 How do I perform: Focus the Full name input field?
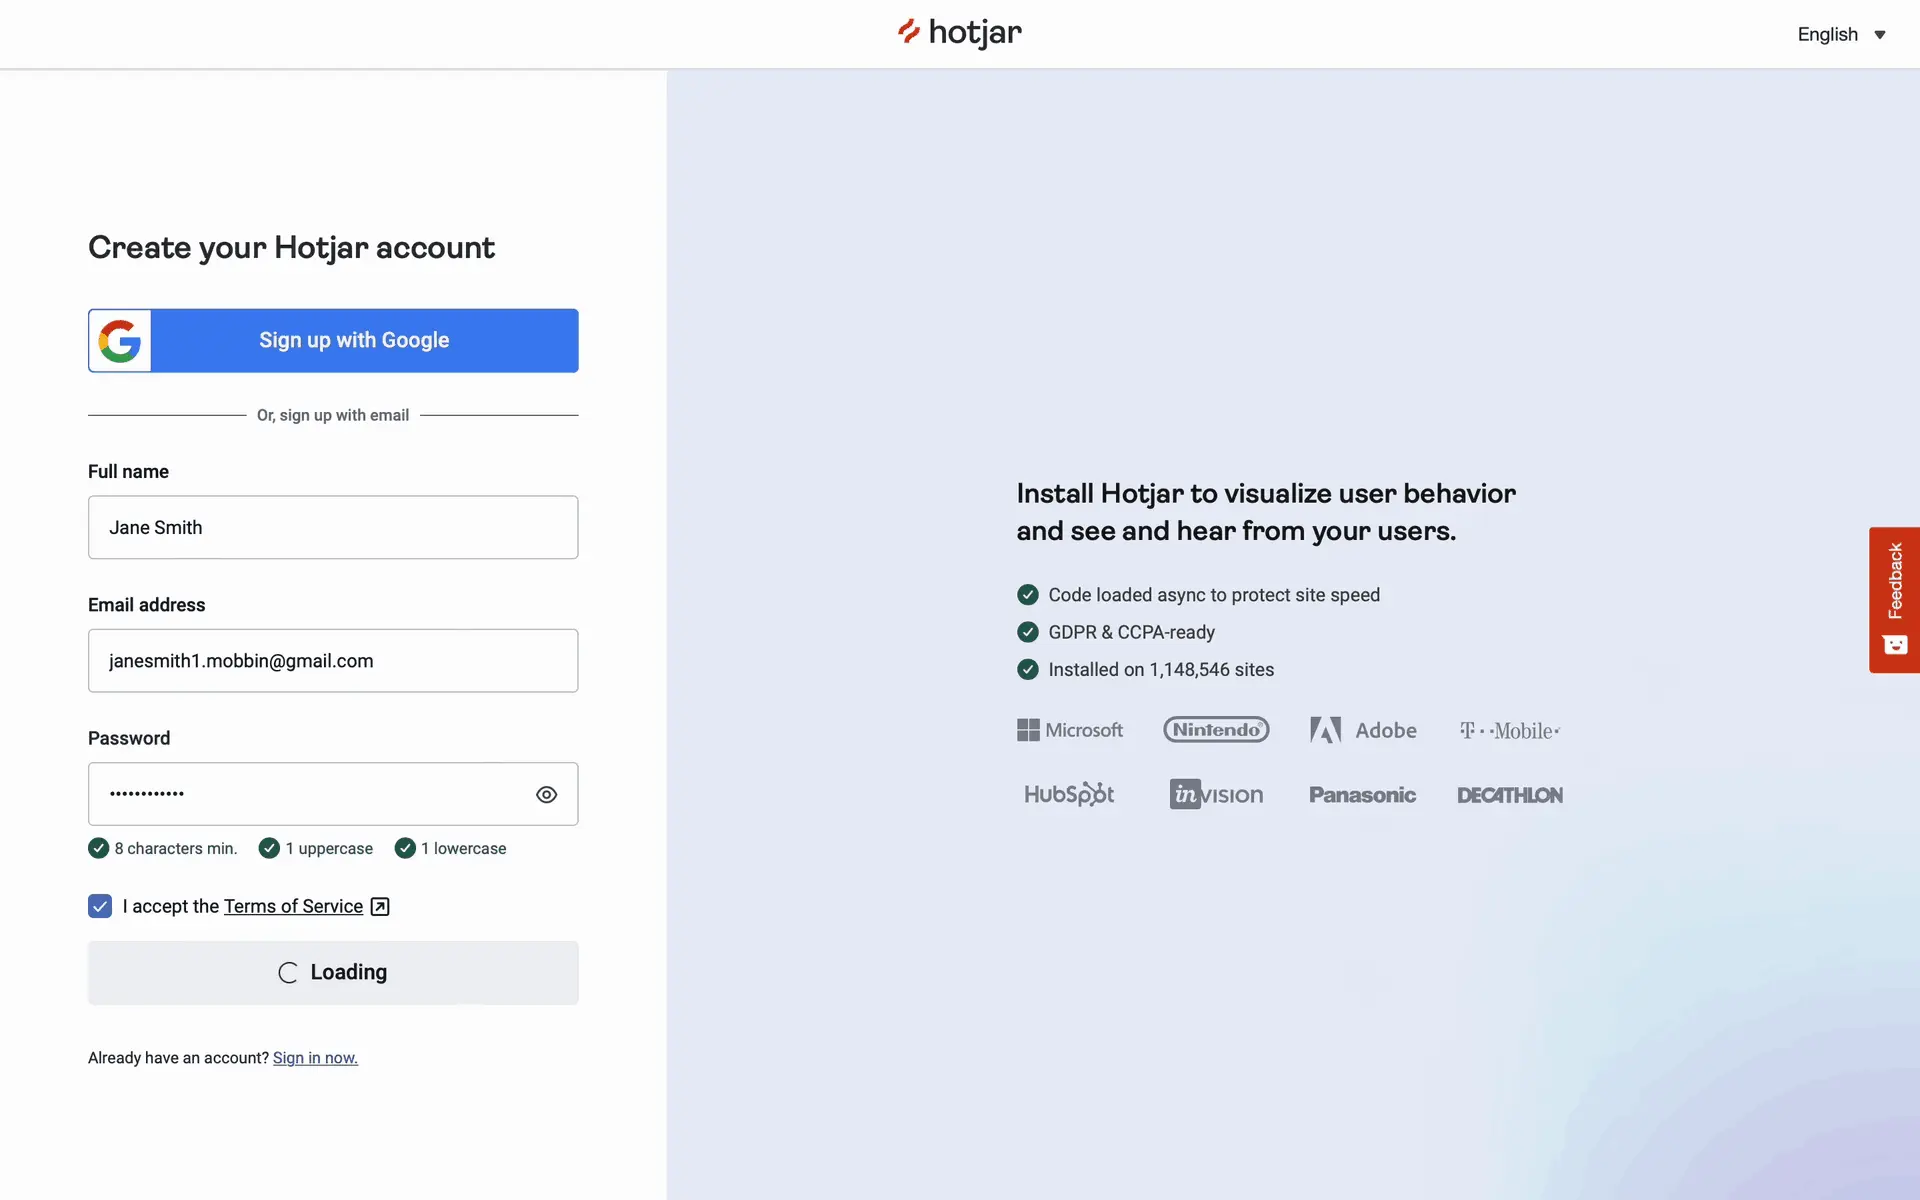[333, 528]
